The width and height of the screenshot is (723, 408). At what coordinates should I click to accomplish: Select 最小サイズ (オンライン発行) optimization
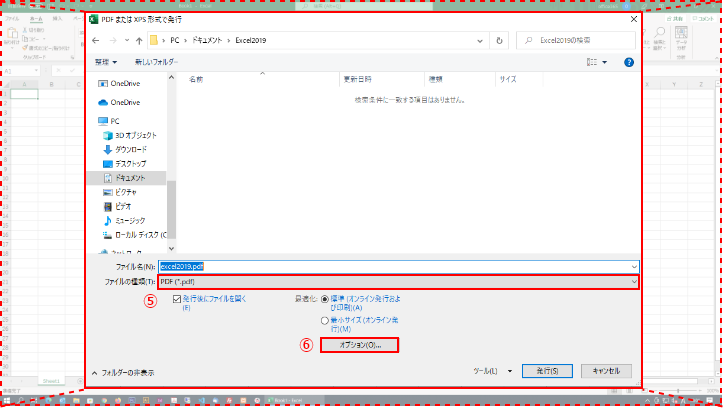click(x=325, y=320)
